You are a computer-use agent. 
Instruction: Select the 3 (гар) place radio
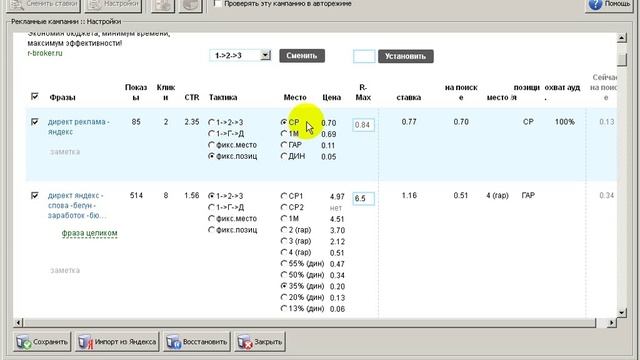(284, 241)
